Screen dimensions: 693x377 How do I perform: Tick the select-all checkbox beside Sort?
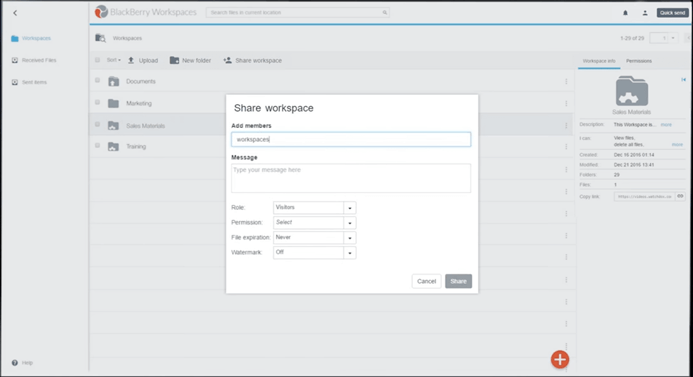(98, 60)
